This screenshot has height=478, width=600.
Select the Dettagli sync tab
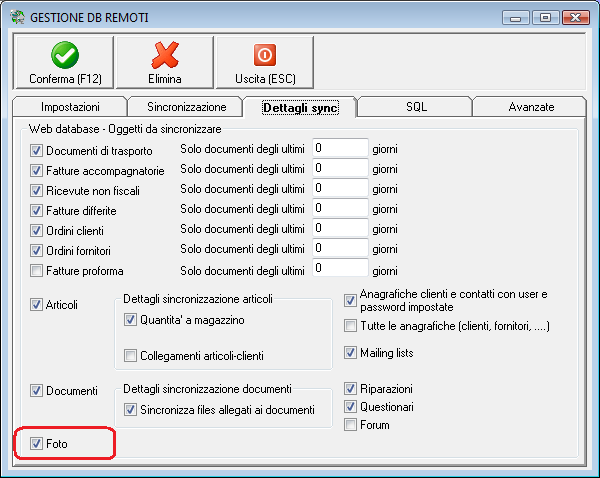(x=300, y=108)
